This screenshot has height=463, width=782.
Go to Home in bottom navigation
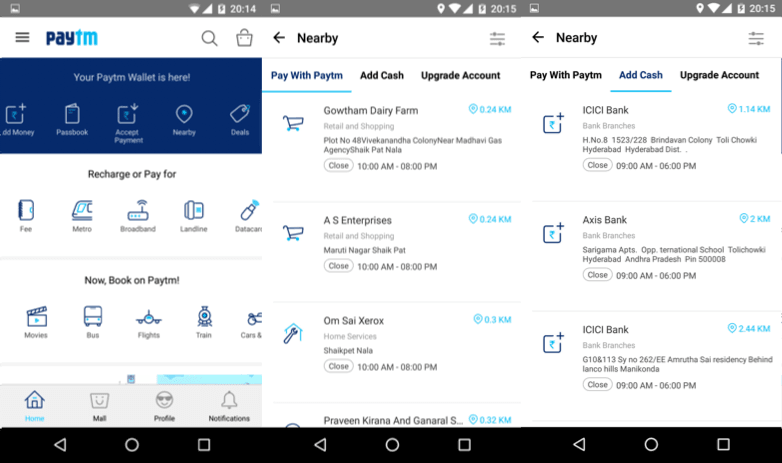(x=34, y=406)
